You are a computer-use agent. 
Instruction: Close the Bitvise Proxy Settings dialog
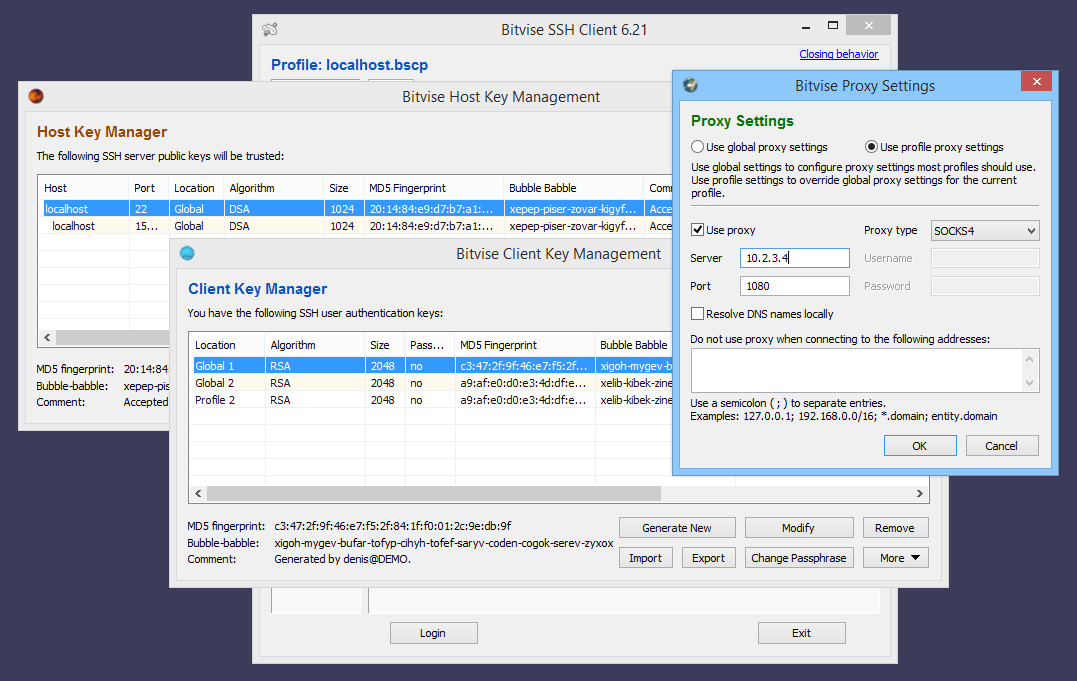coord(1036,81)
